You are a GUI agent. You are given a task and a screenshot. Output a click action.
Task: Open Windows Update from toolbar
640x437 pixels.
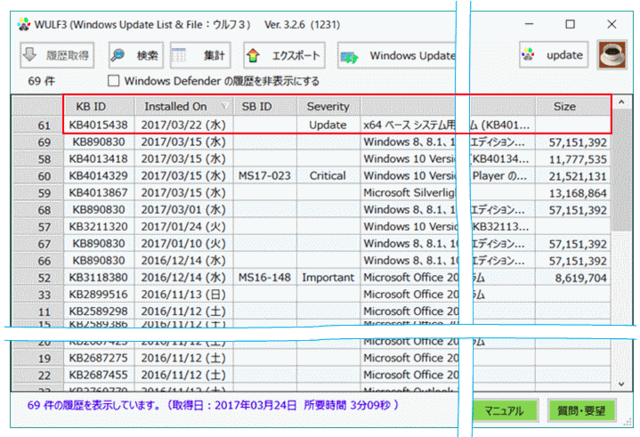point(397,55)
